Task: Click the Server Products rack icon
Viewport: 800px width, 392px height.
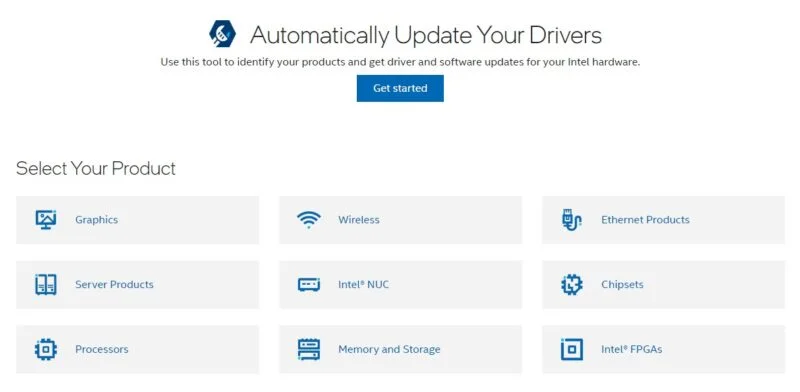Action: coord(46,284)
